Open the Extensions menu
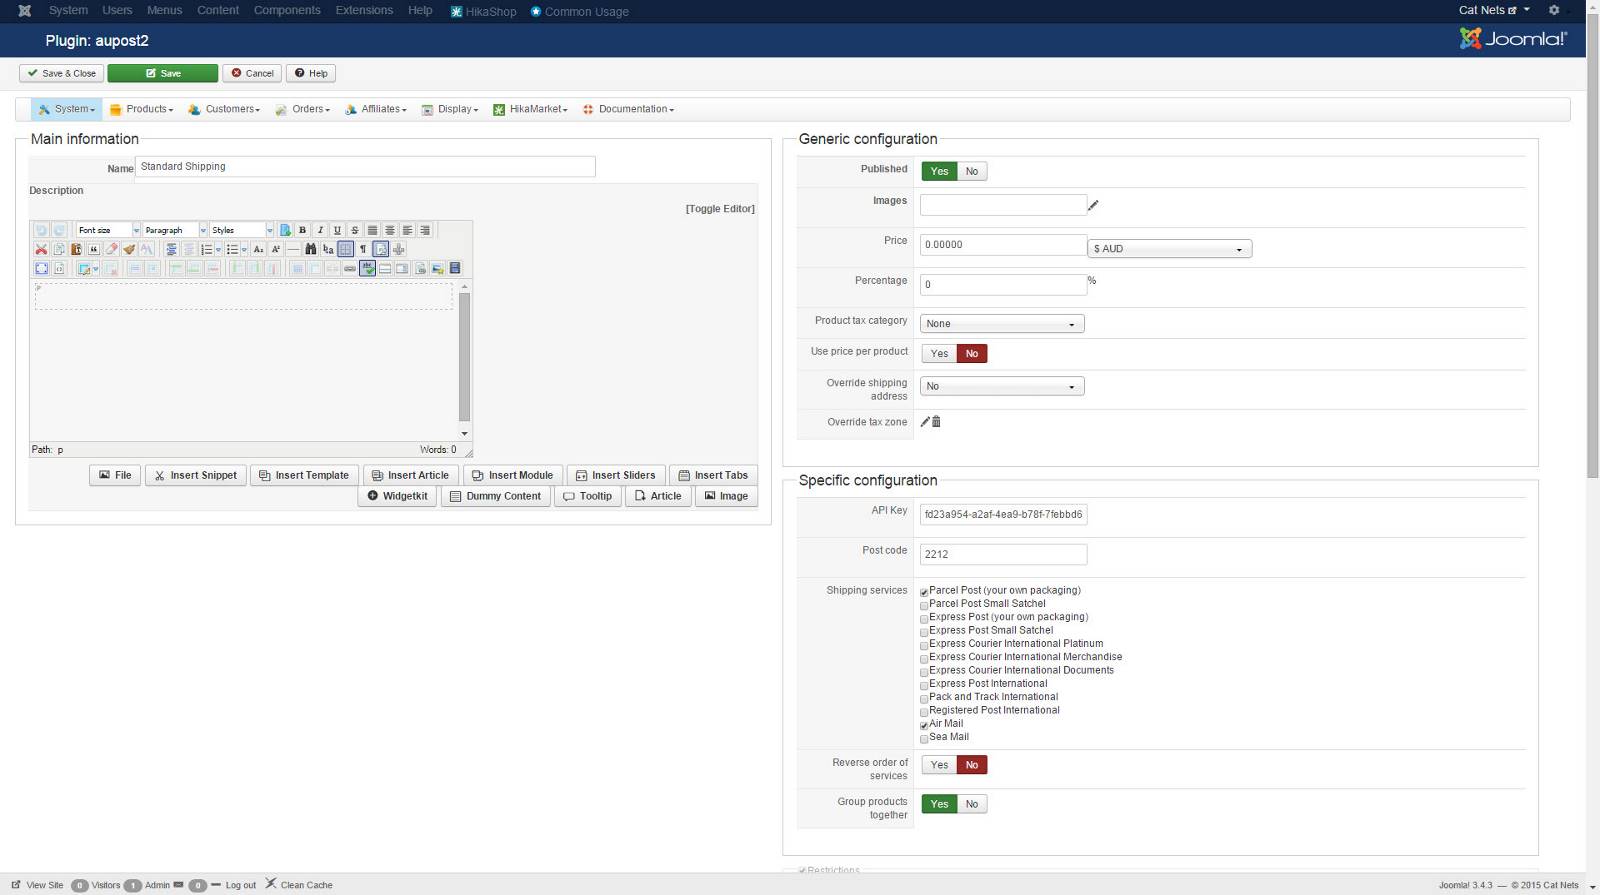 coord(364,10)
